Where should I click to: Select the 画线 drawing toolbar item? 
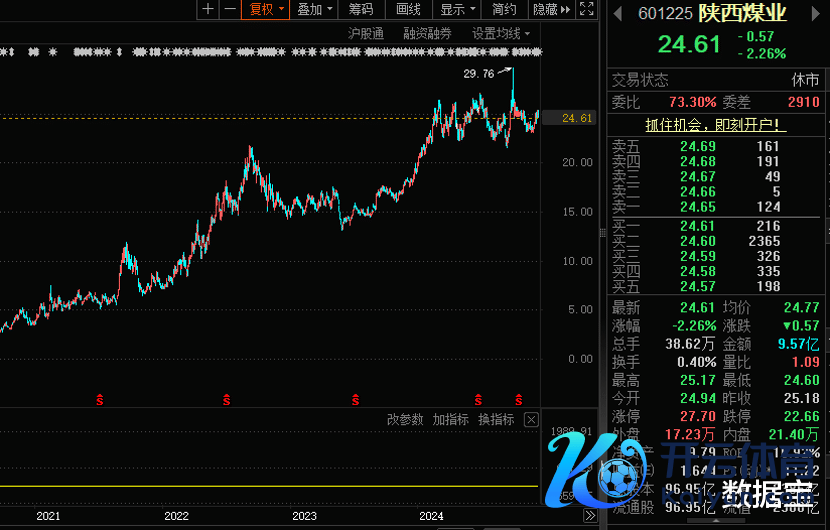[408, 9]
